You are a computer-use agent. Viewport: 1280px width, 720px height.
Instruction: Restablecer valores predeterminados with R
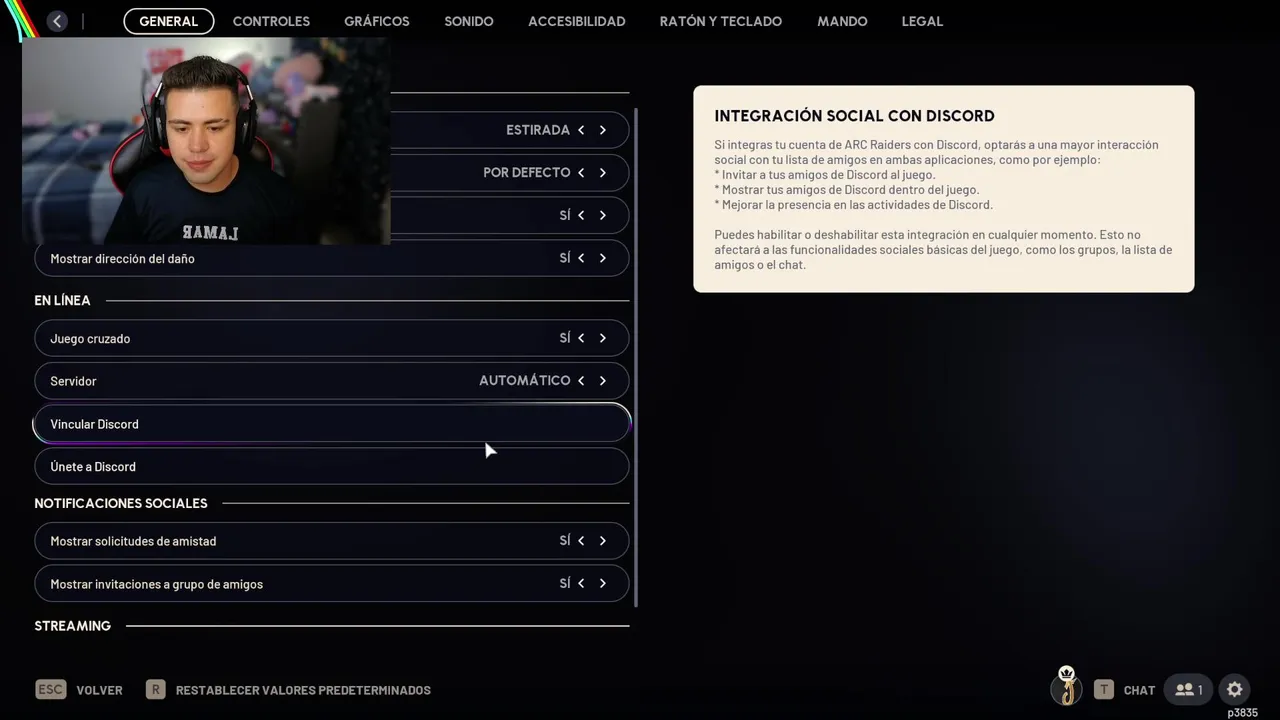click(x=288, y=690)
